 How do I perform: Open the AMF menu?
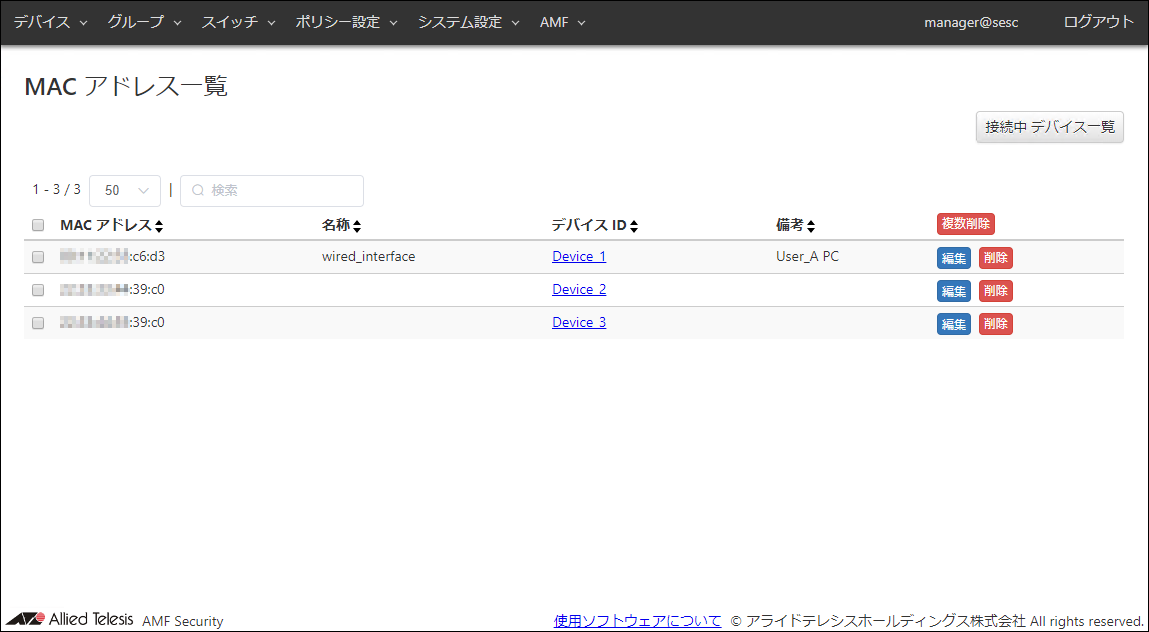click(562, 22)
